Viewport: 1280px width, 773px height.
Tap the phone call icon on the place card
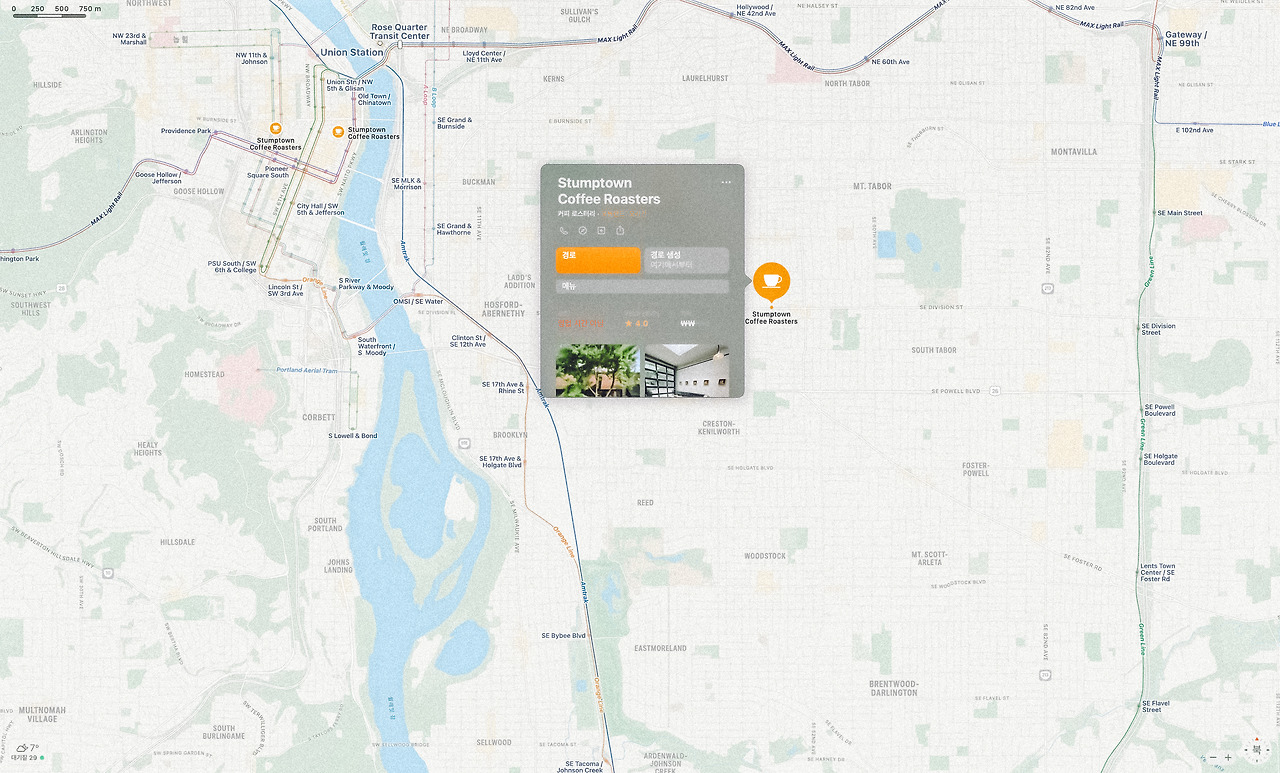(564, 231)
